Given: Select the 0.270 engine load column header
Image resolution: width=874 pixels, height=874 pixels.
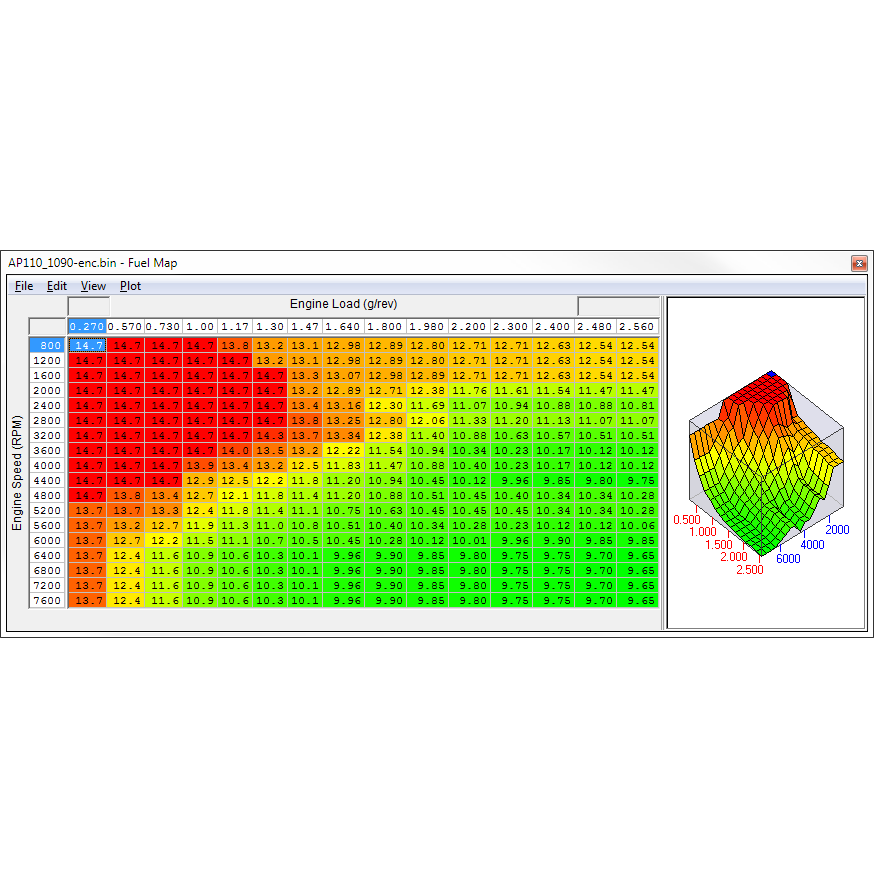Looking at the screenshot, I should pyautogui.click(x=87, y=327).
